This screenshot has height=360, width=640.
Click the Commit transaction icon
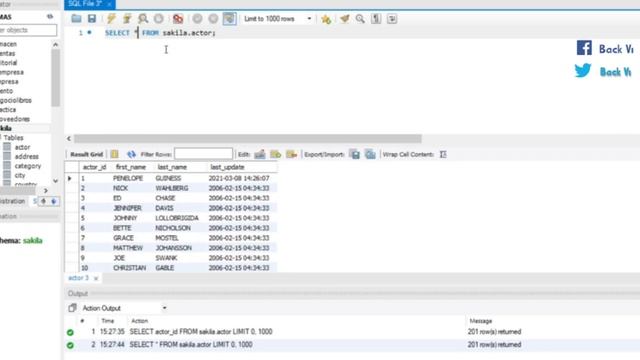point(198,18)
